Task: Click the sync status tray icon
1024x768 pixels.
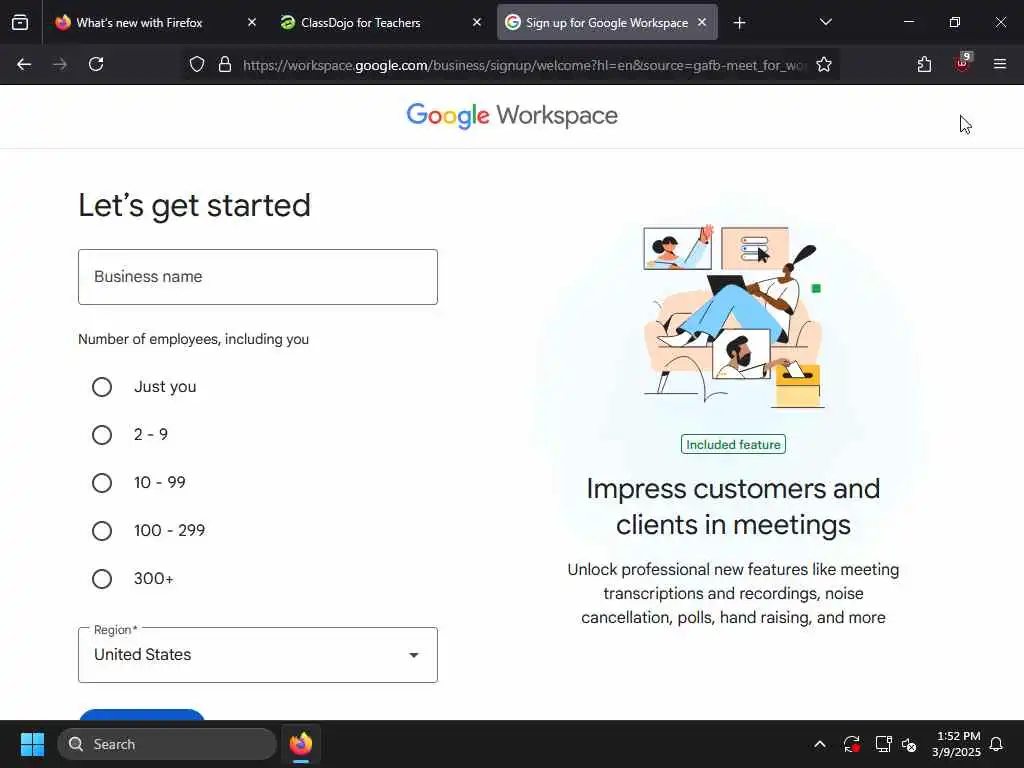Action: point(852,744)
